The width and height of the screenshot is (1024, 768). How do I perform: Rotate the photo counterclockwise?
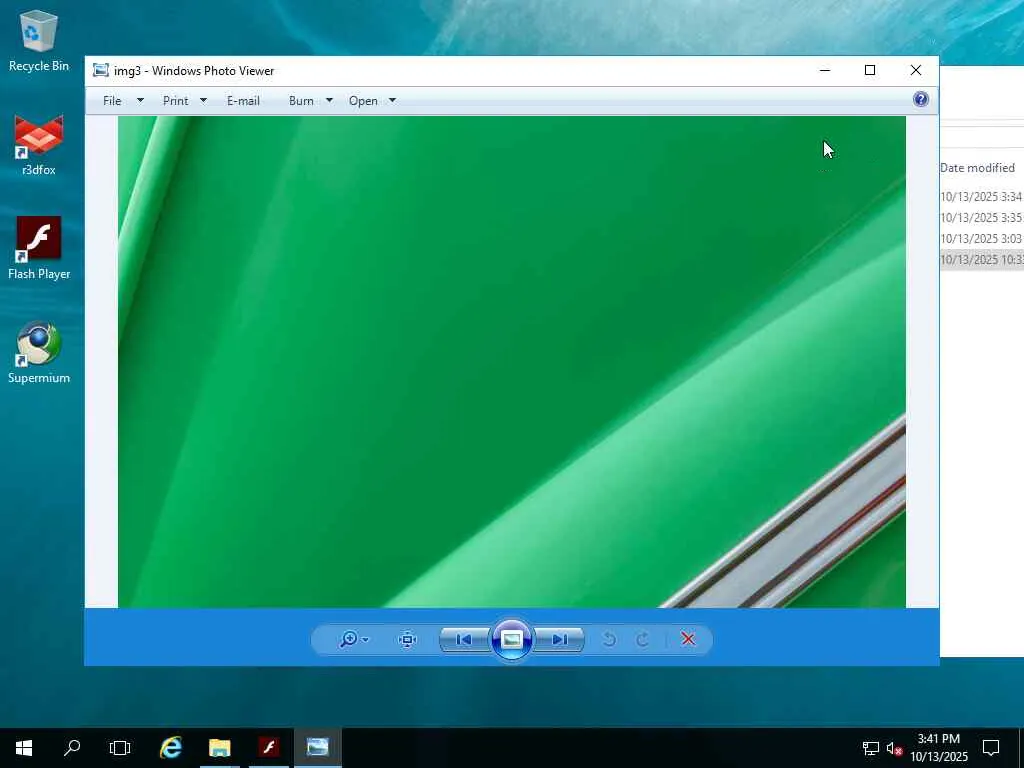[x=609, y=639]
